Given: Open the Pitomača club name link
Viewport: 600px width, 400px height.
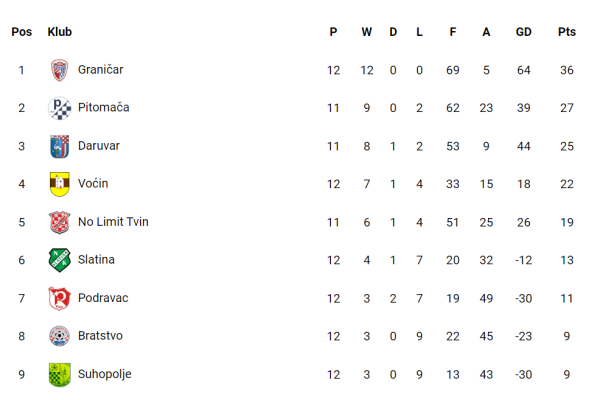Looking at the screenshot, I should 104,108.
